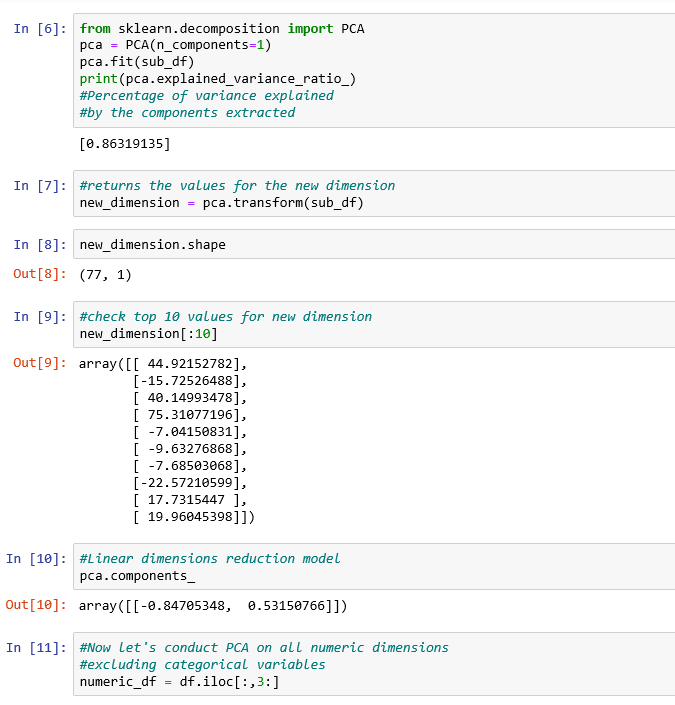
Task: Click the array value 75.31077196
Action: click(190, 415)
